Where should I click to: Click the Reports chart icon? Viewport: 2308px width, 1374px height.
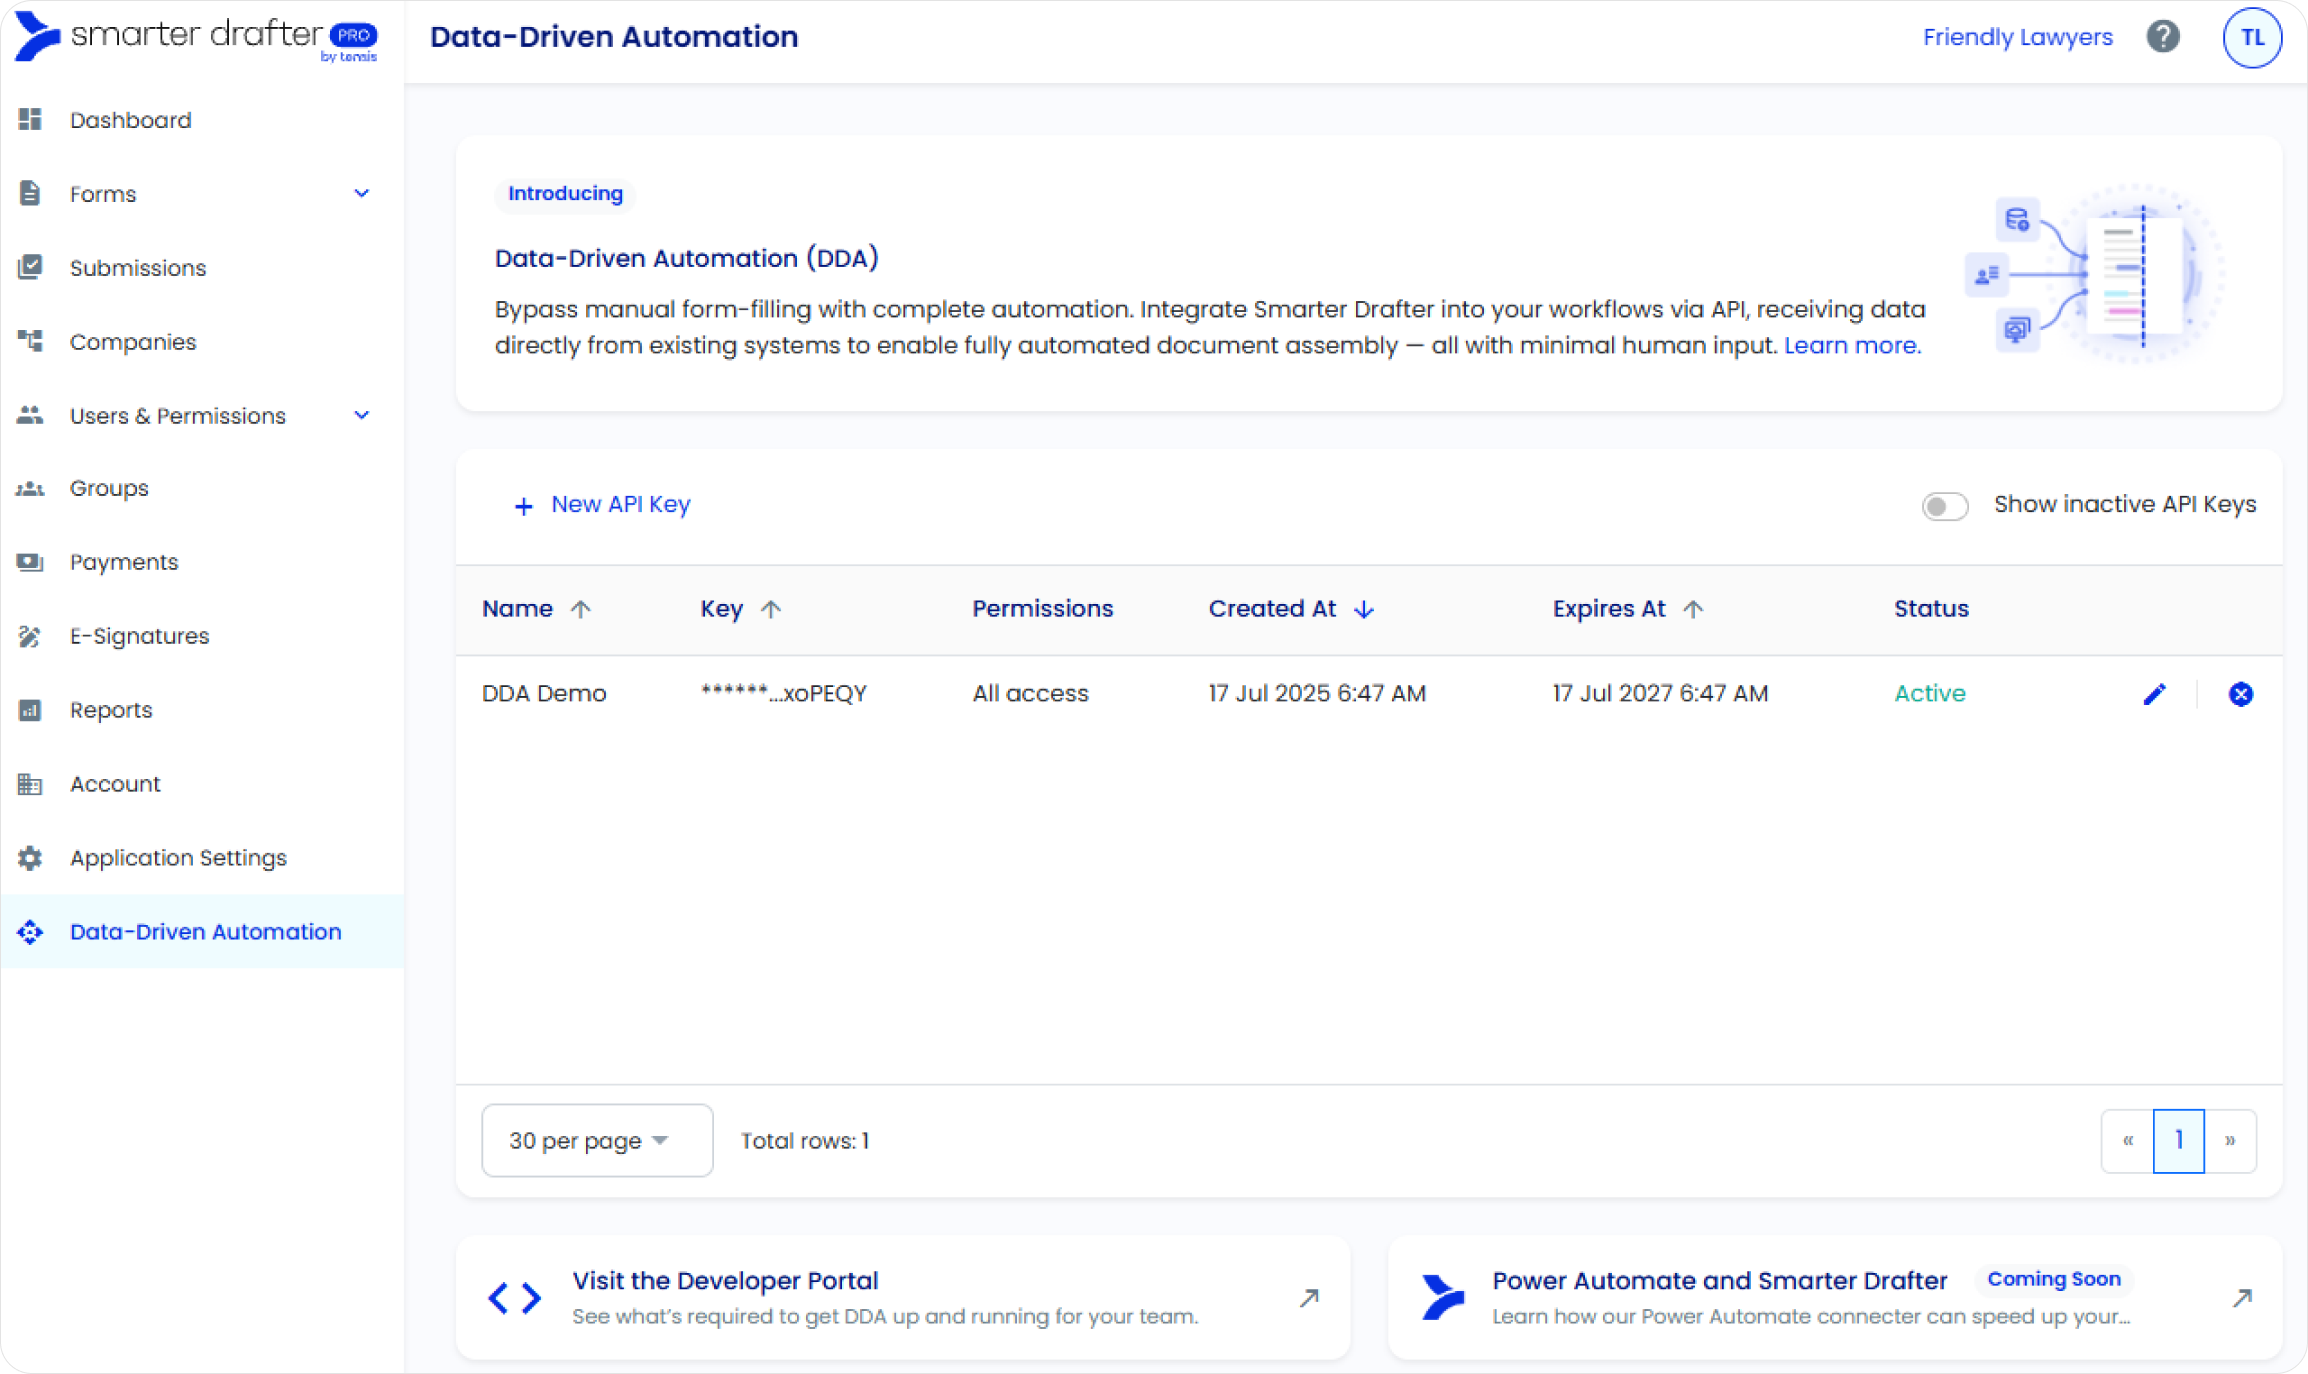pyautogui.click(x=30, y=710)
